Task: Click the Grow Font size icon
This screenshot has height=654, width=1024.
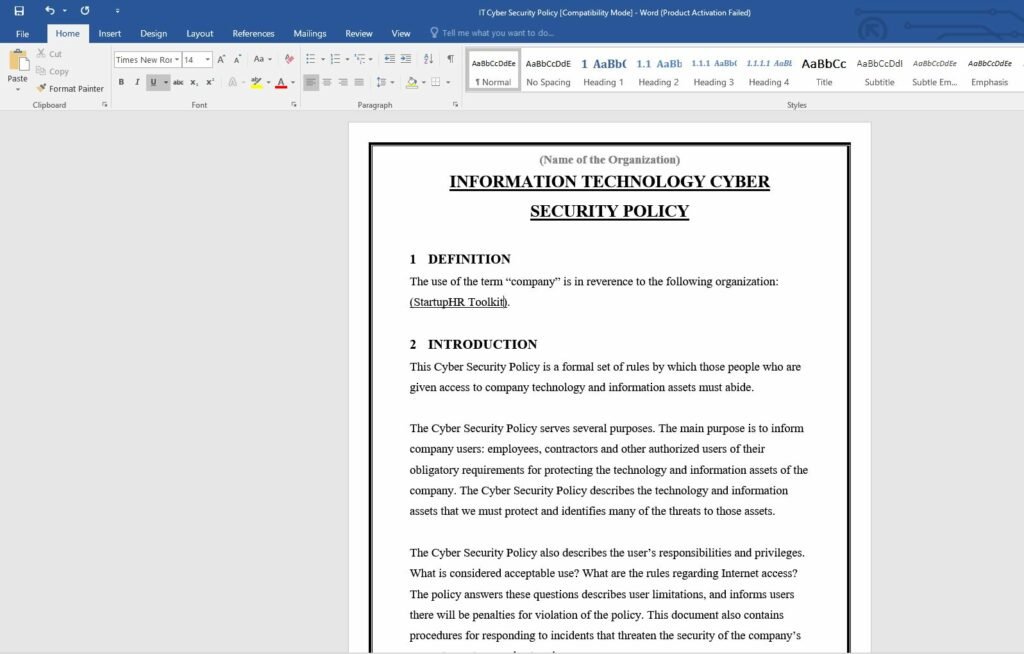Action: [x=221, y=59]
